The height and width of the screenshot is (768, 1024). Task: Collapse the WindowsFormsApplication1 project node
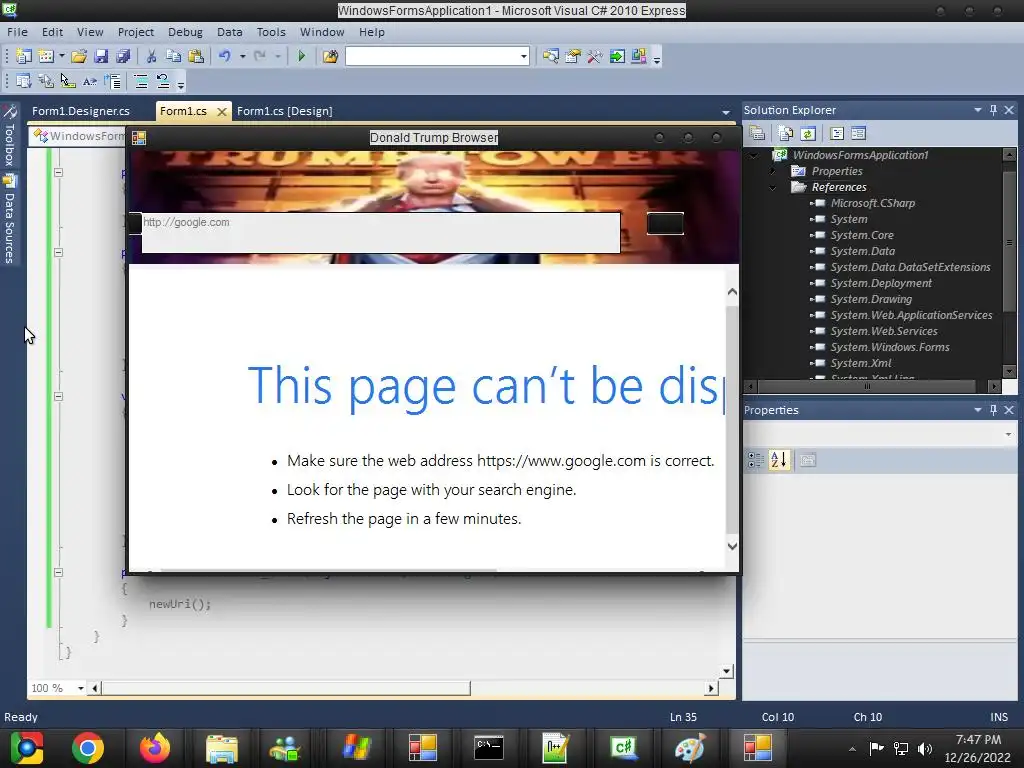(x=754, y=155)
